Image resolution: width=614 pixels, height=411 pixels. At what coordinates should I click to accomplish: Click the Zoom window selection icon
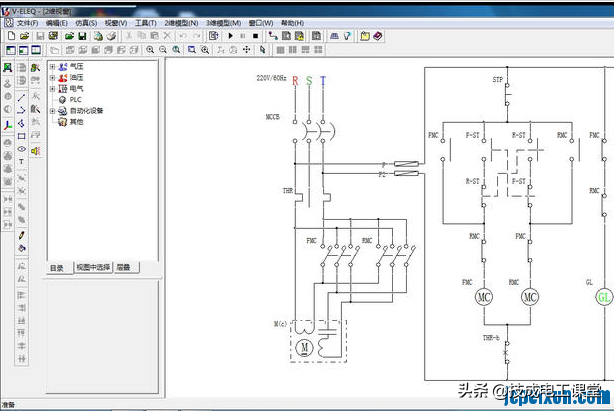pyautogui.click(x=191, y=50)
